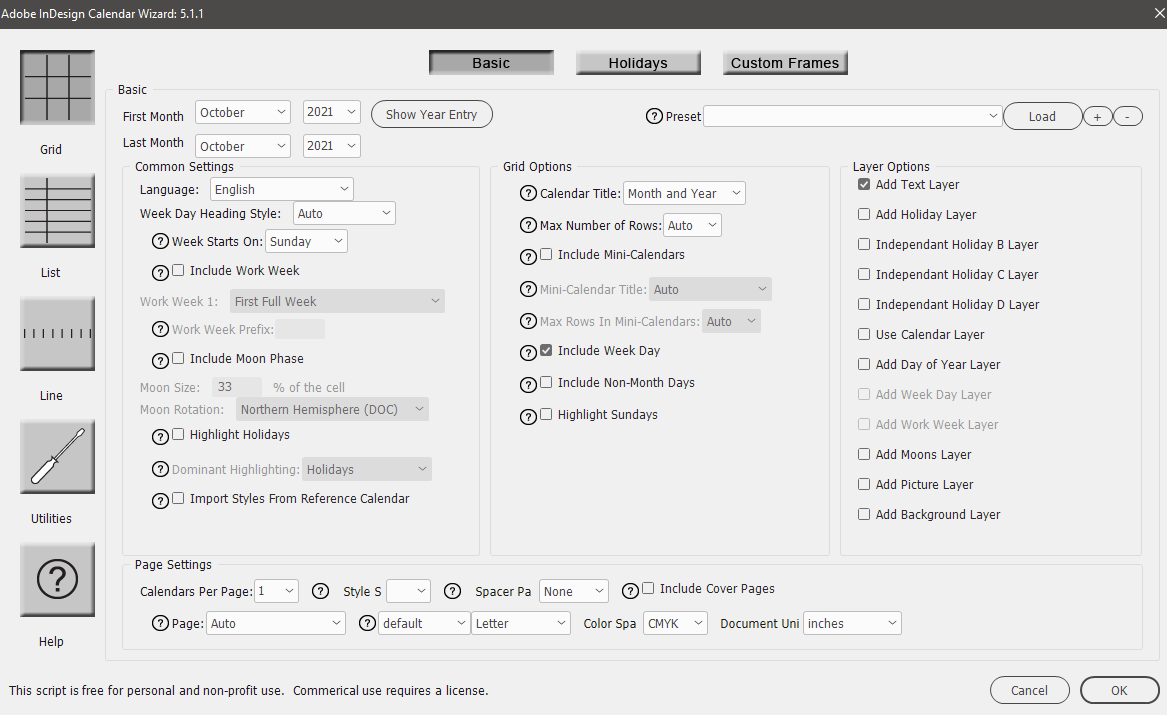Check Add Moons Layer checkbox

point(864,454)
